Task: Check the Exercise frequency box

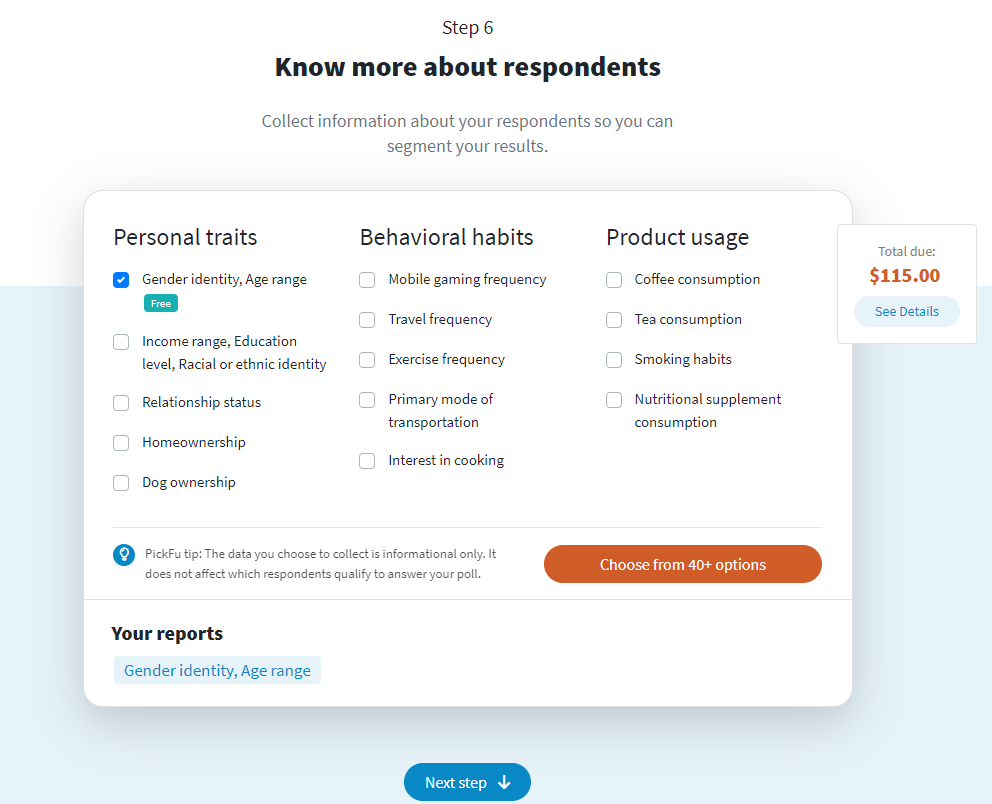Action: coord(367,360)
